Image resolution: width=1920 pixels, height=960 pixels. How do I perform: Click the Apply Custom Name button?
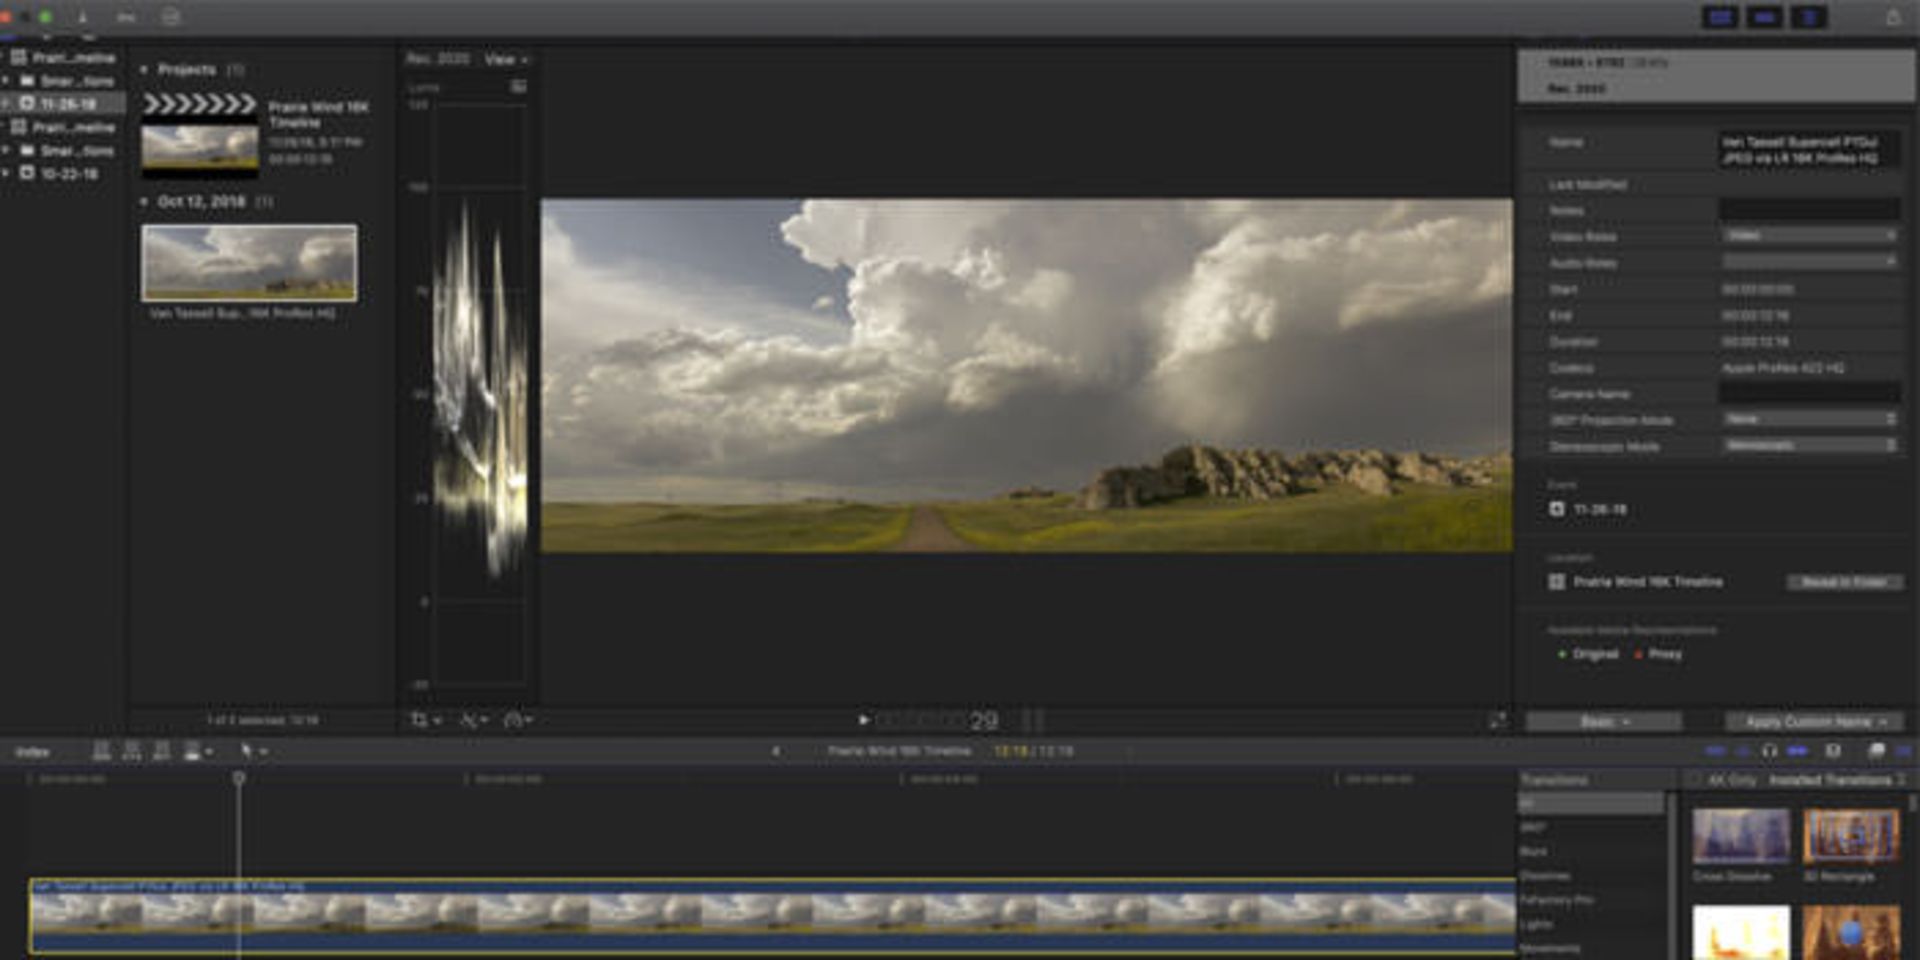pos(1814,722)
